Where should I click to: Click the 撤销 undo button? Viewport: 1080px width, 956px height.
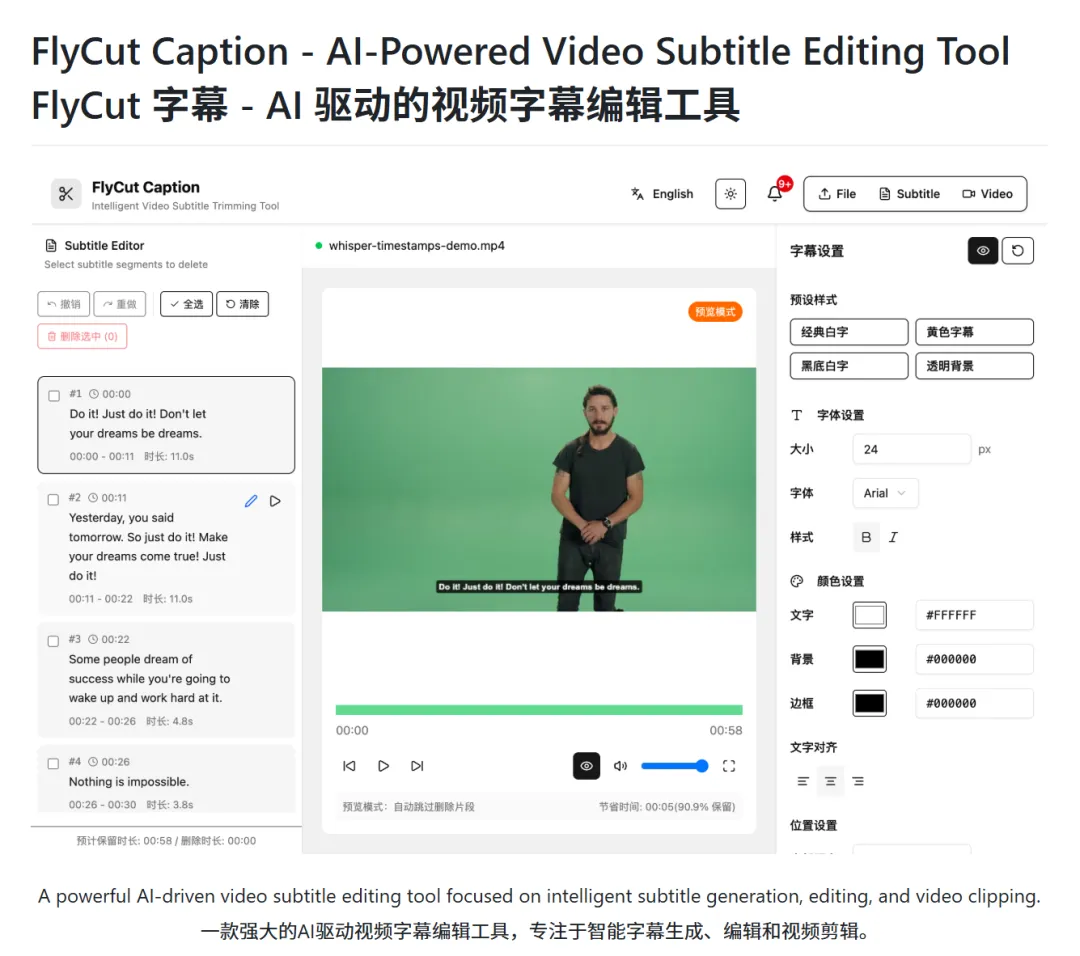pos(63,304)
